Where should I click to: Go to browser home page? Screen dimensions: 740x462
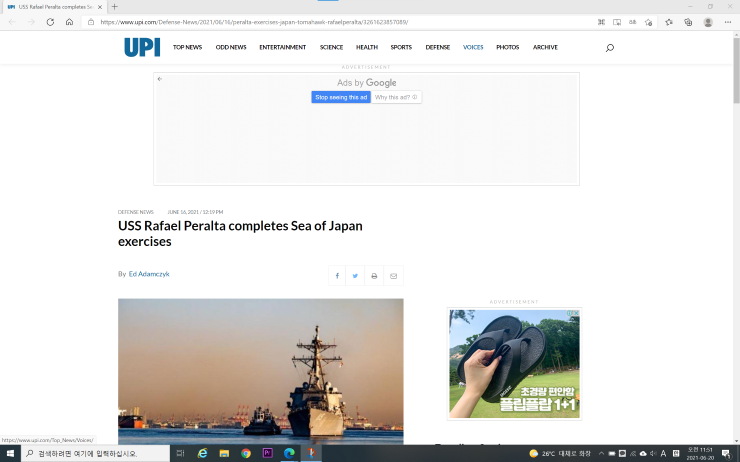pos(69,21)
